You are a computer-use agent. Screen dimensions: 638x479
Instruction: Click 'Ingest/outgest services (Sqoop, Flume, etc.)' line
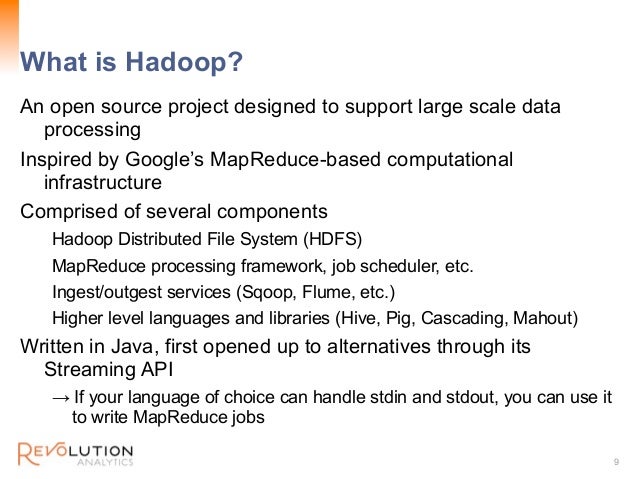[x=224, y=292]
